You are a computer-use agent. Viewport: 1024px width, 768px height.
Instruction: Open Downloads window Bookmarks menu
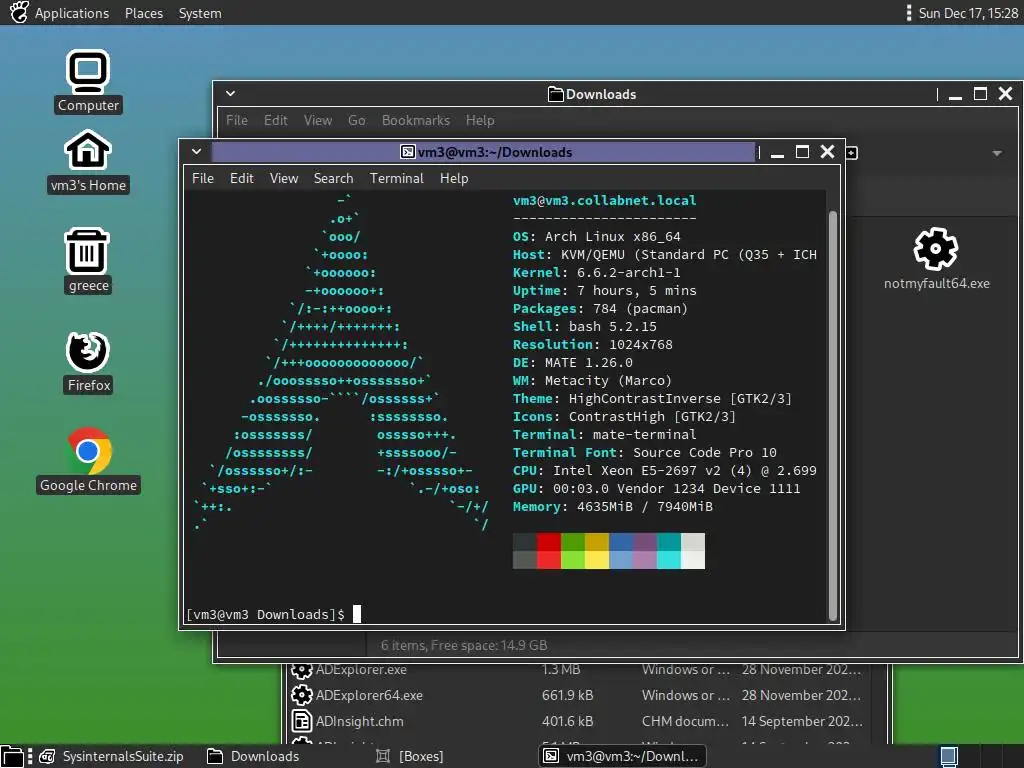415,120
